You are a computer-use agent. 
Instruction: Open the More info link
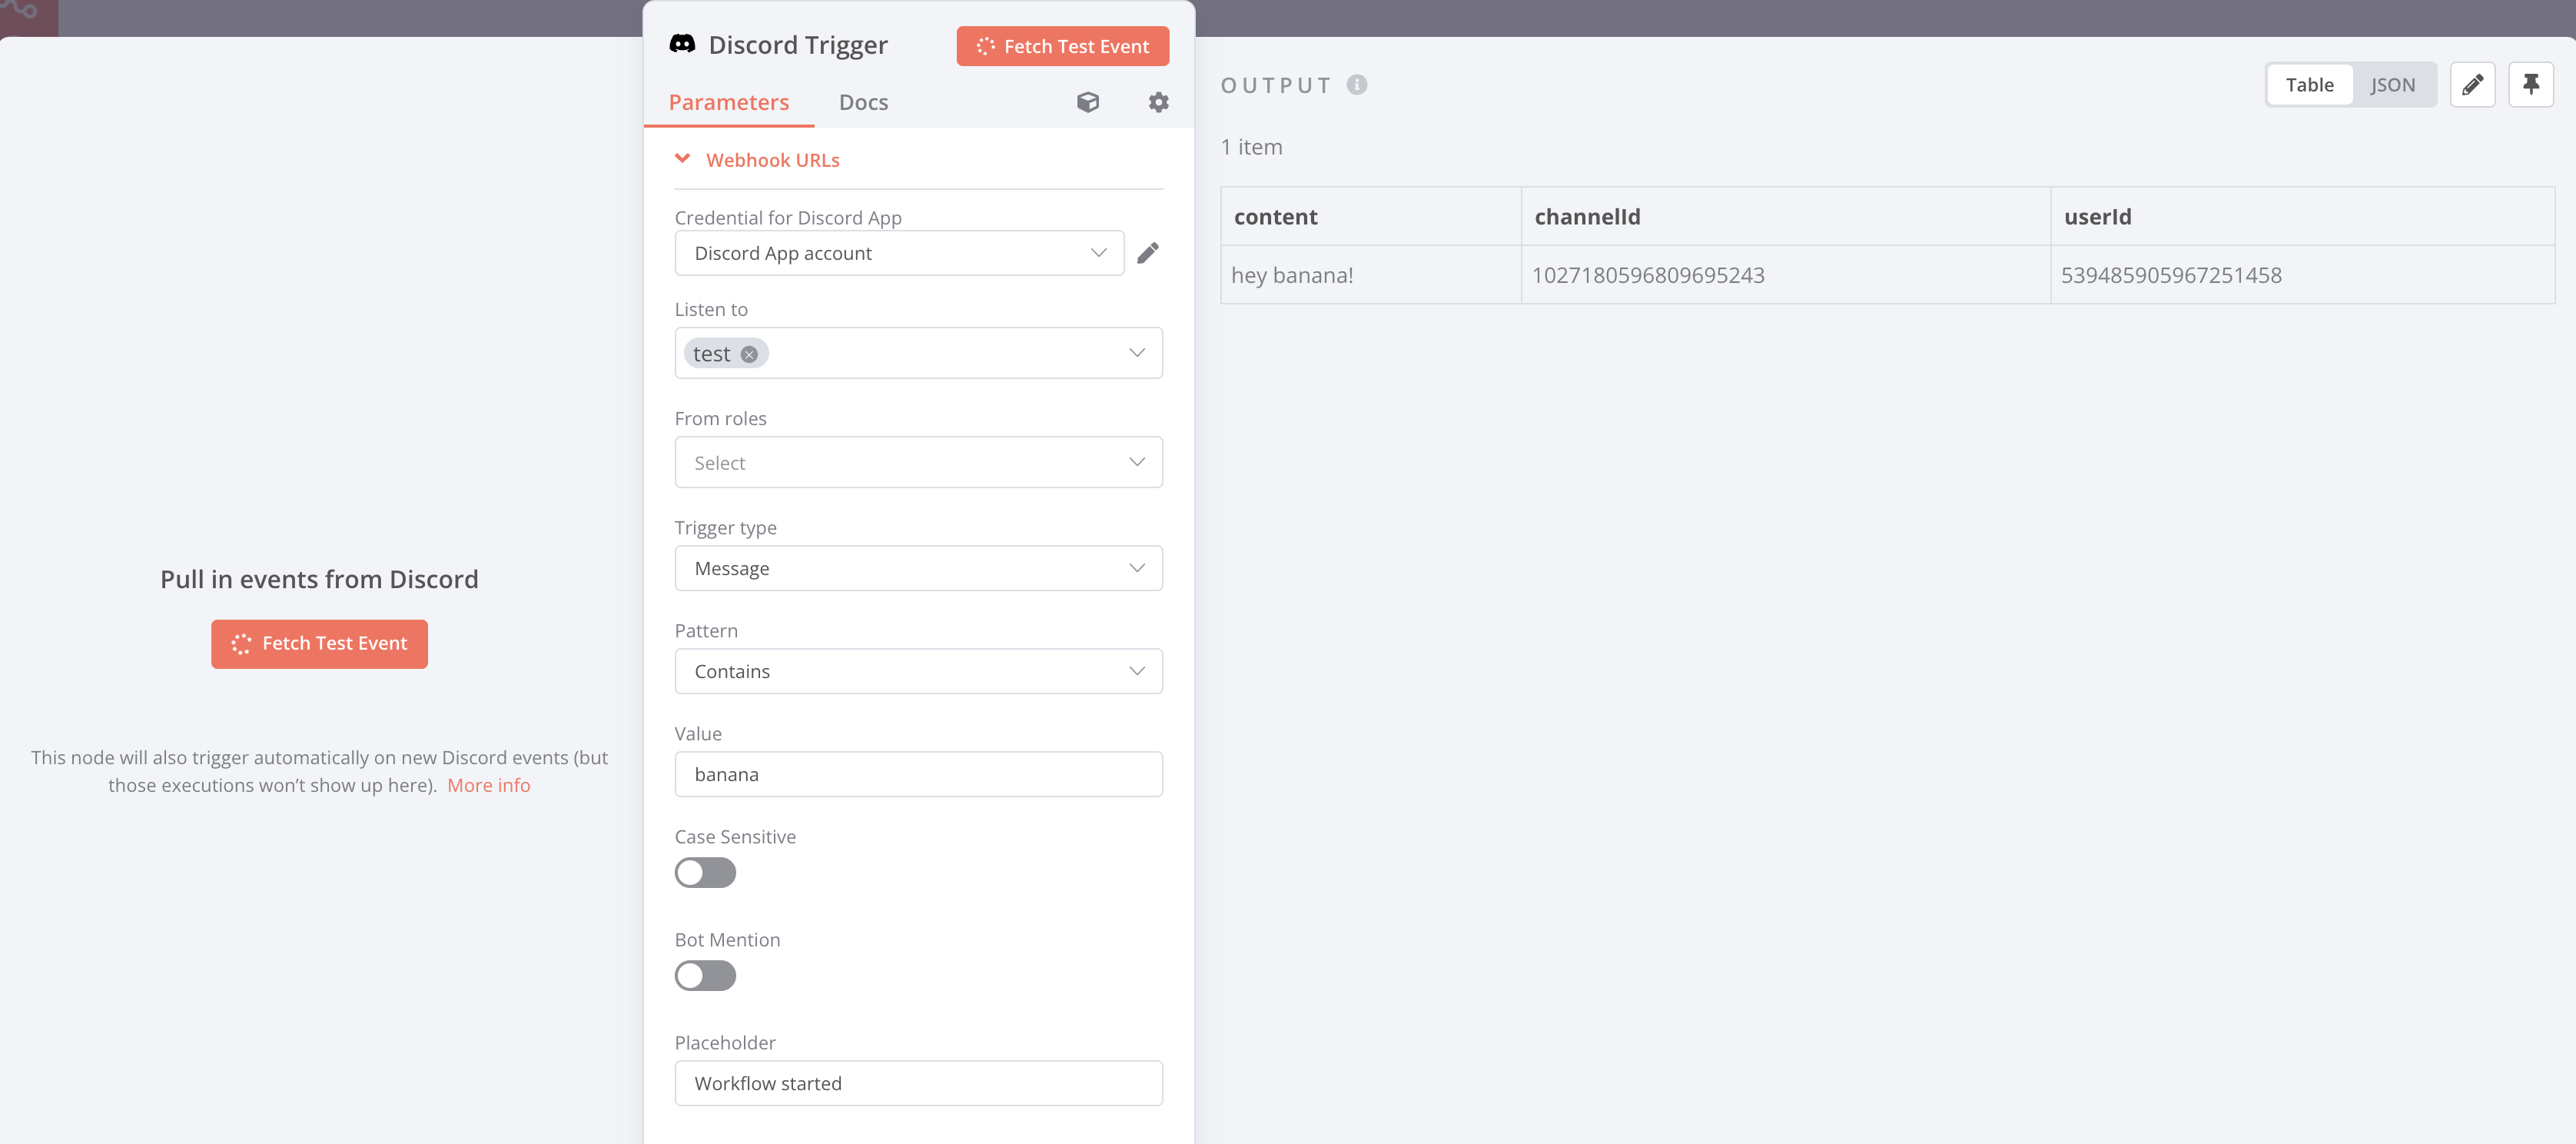pyautogui.click(x=488, y=785)
